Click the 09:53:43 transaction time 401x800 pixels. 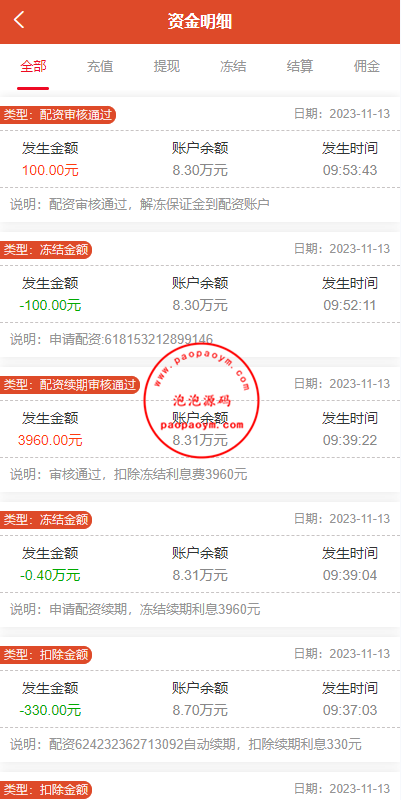(x=350, y=170)
